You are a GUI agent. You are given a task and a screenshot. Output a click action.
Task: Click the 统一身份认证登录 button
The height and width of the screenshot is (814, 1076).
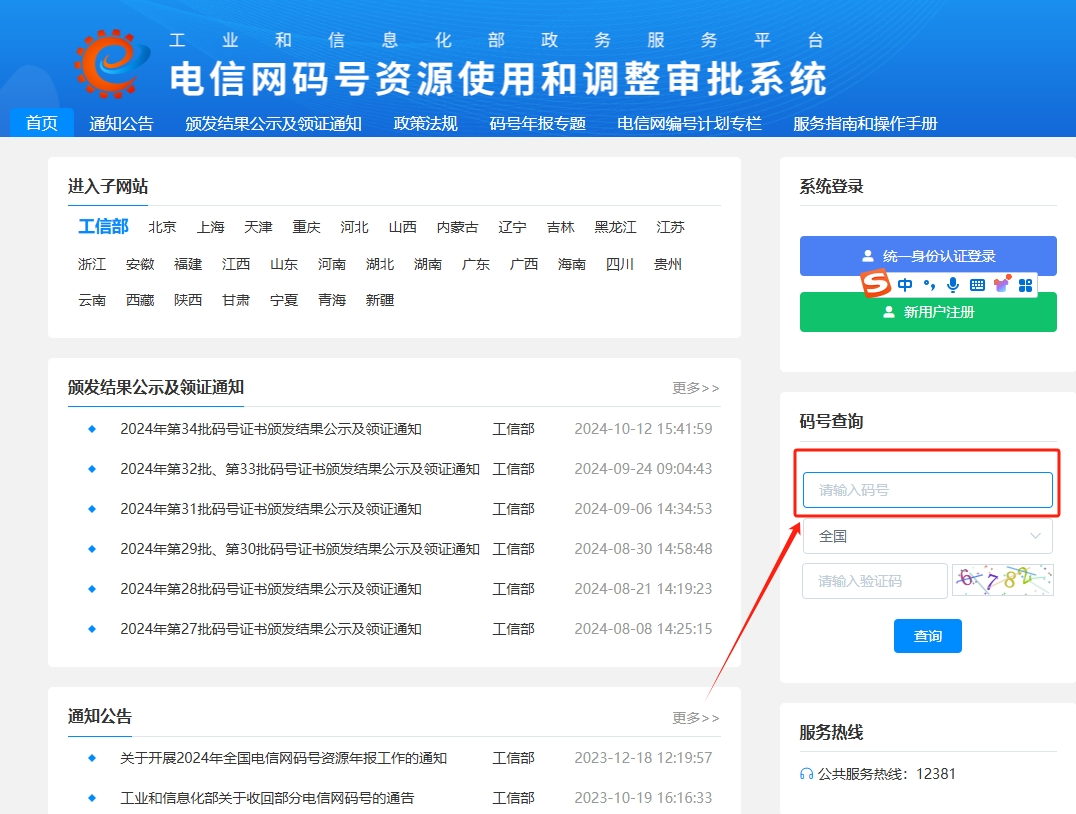point(928,256)
